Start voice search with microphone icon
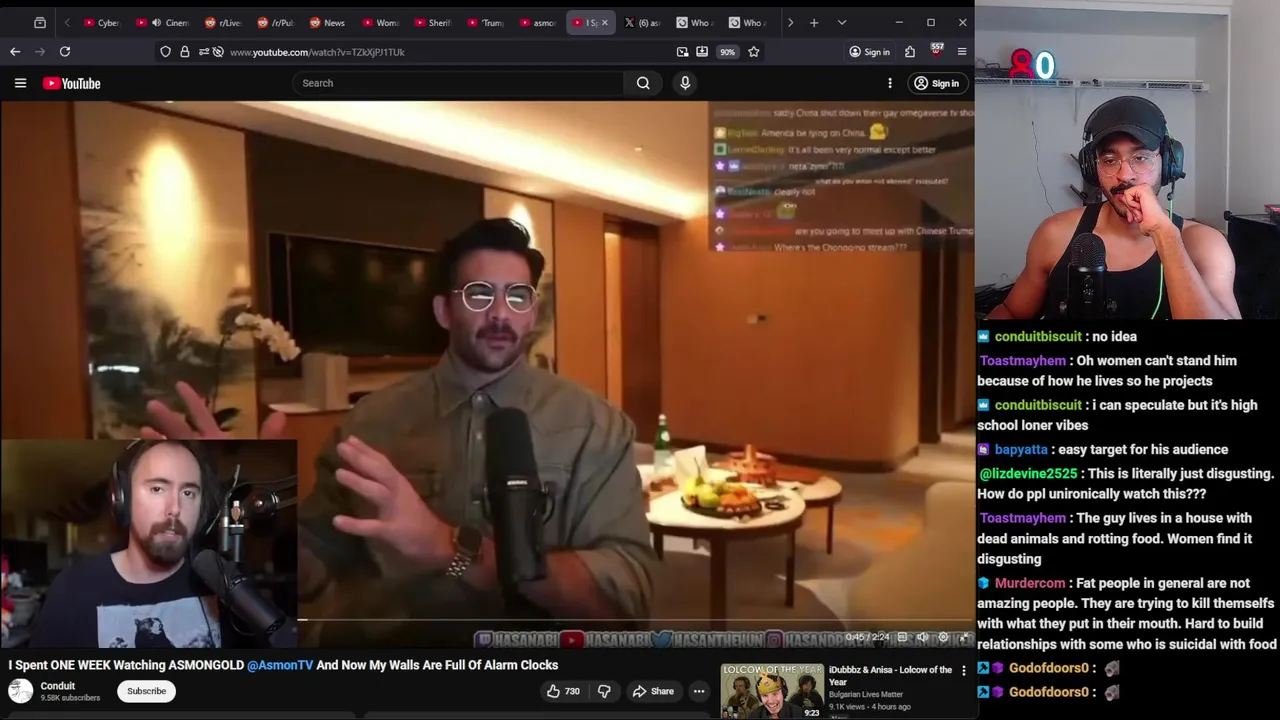The height and width of the screenshot is (720, 1280). point(685,83)
